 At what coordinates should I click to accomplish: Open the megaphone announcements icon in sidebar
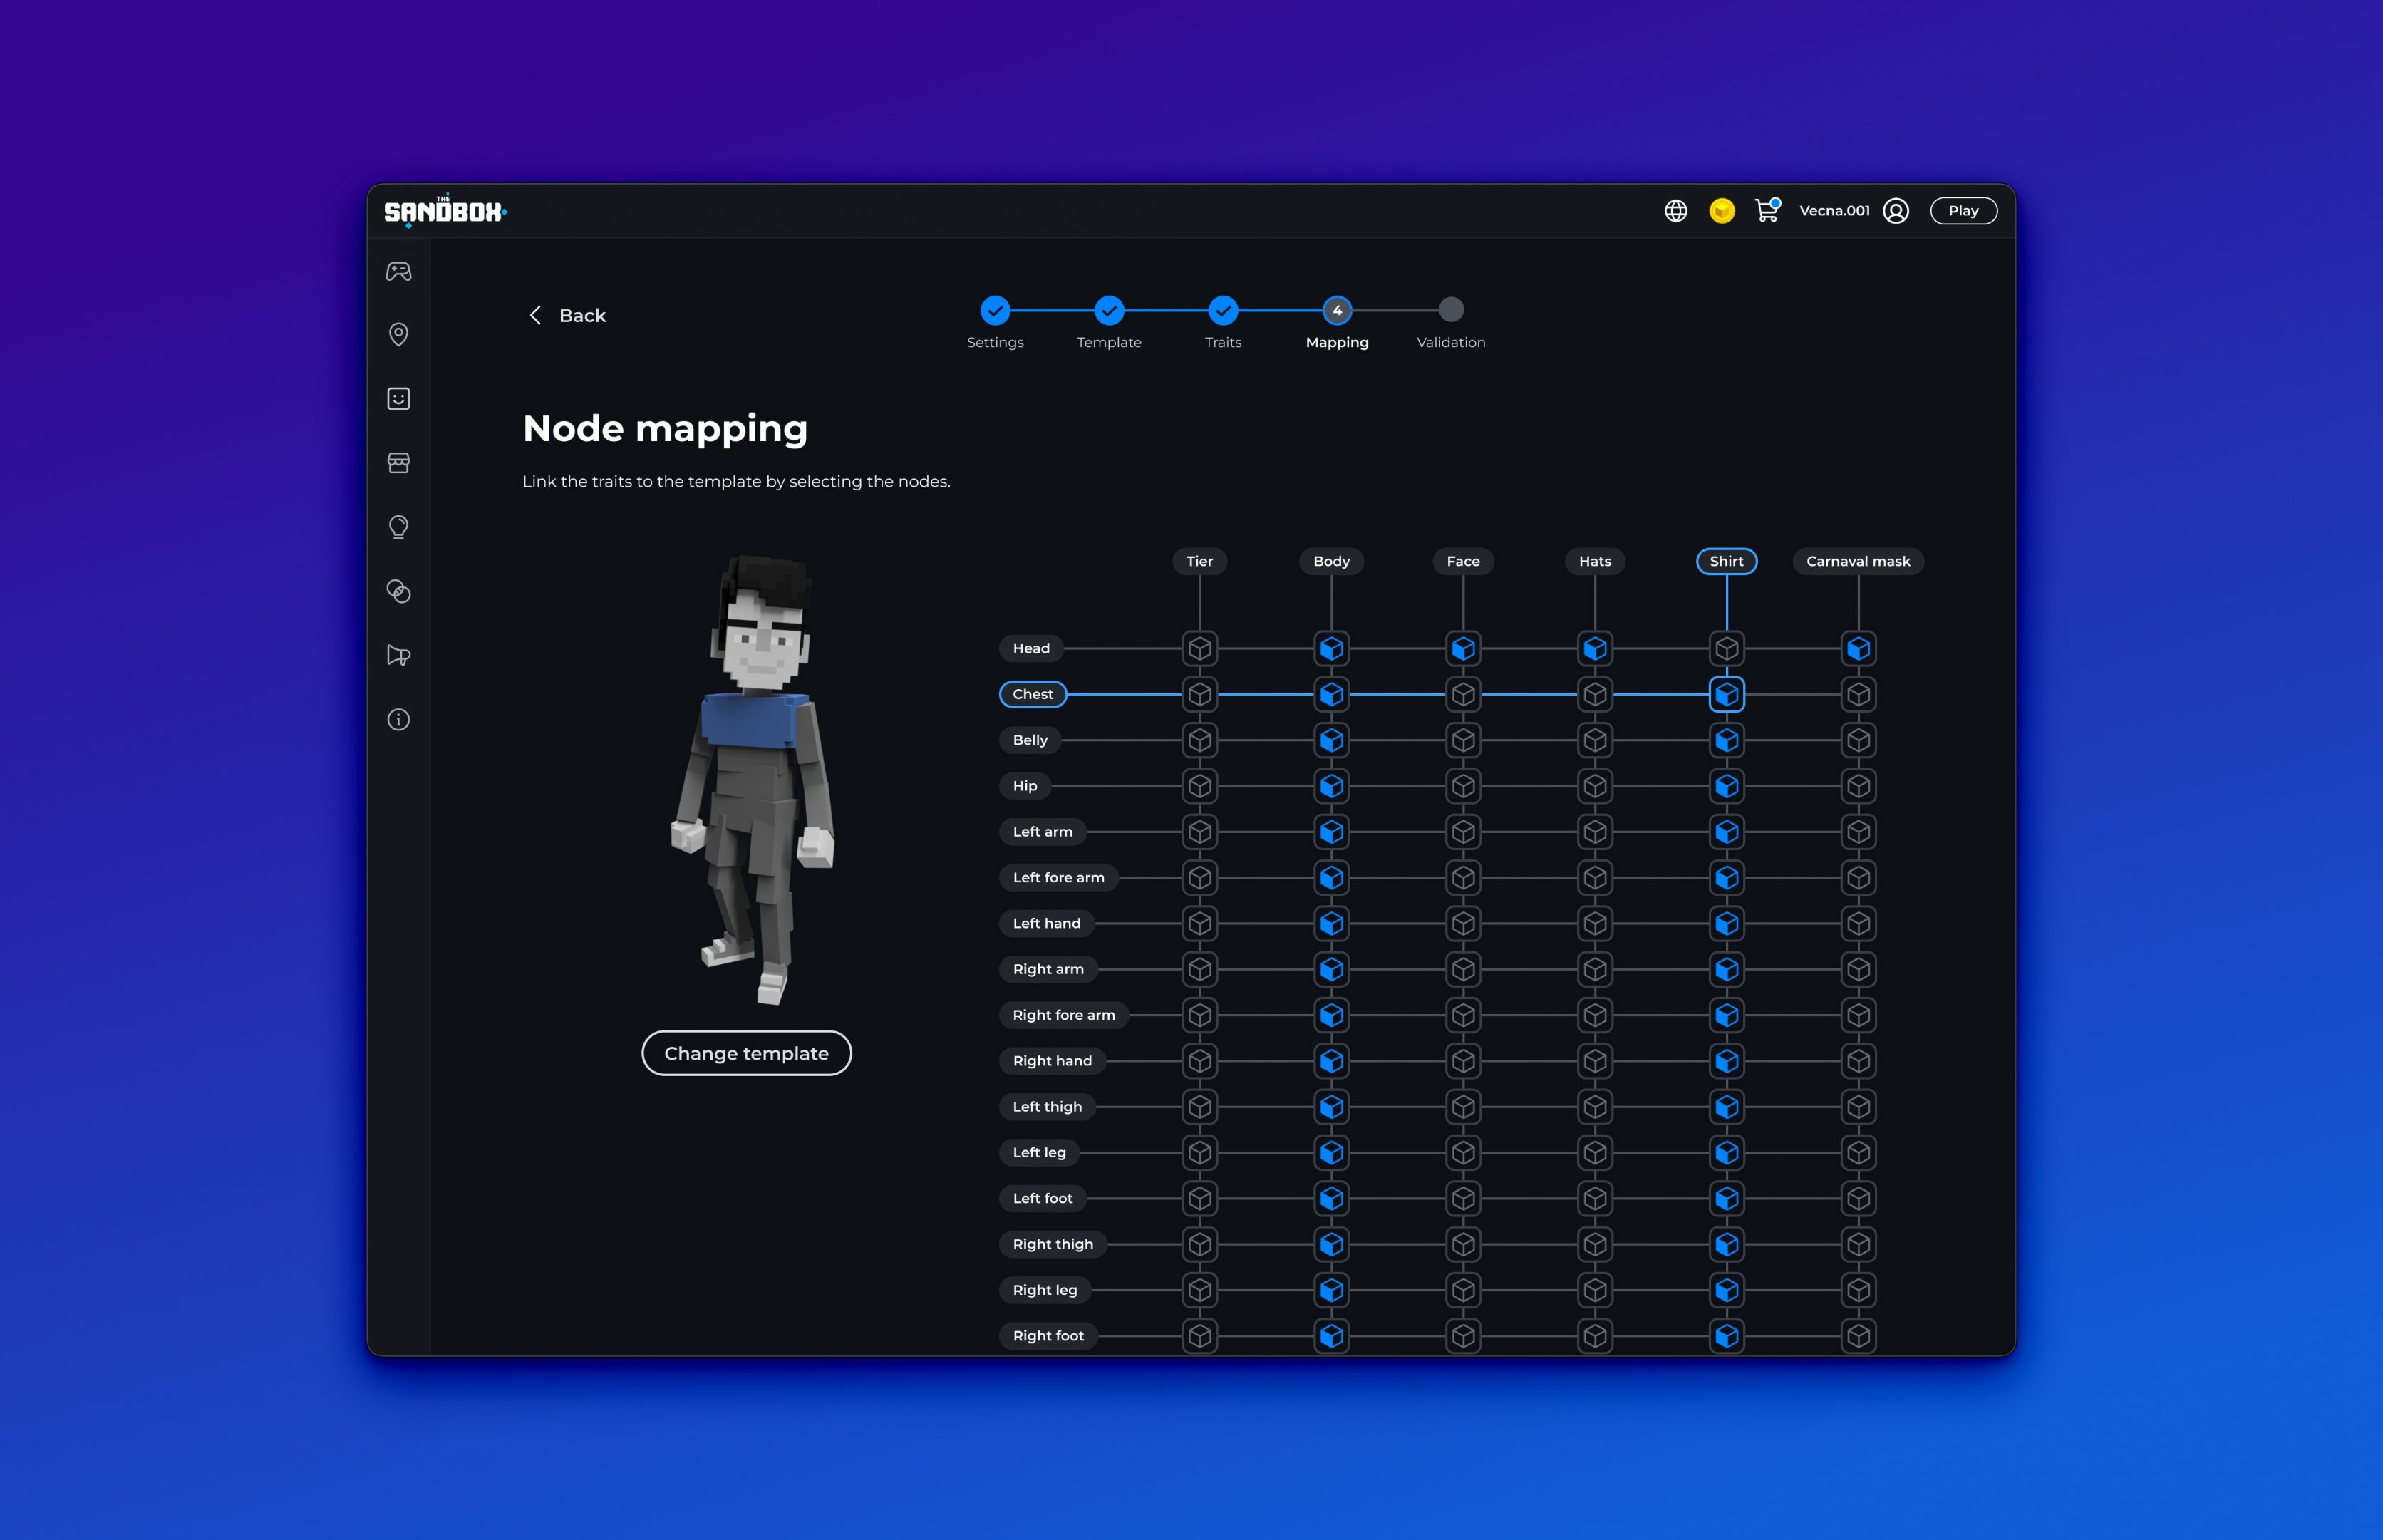click(398, 655)
